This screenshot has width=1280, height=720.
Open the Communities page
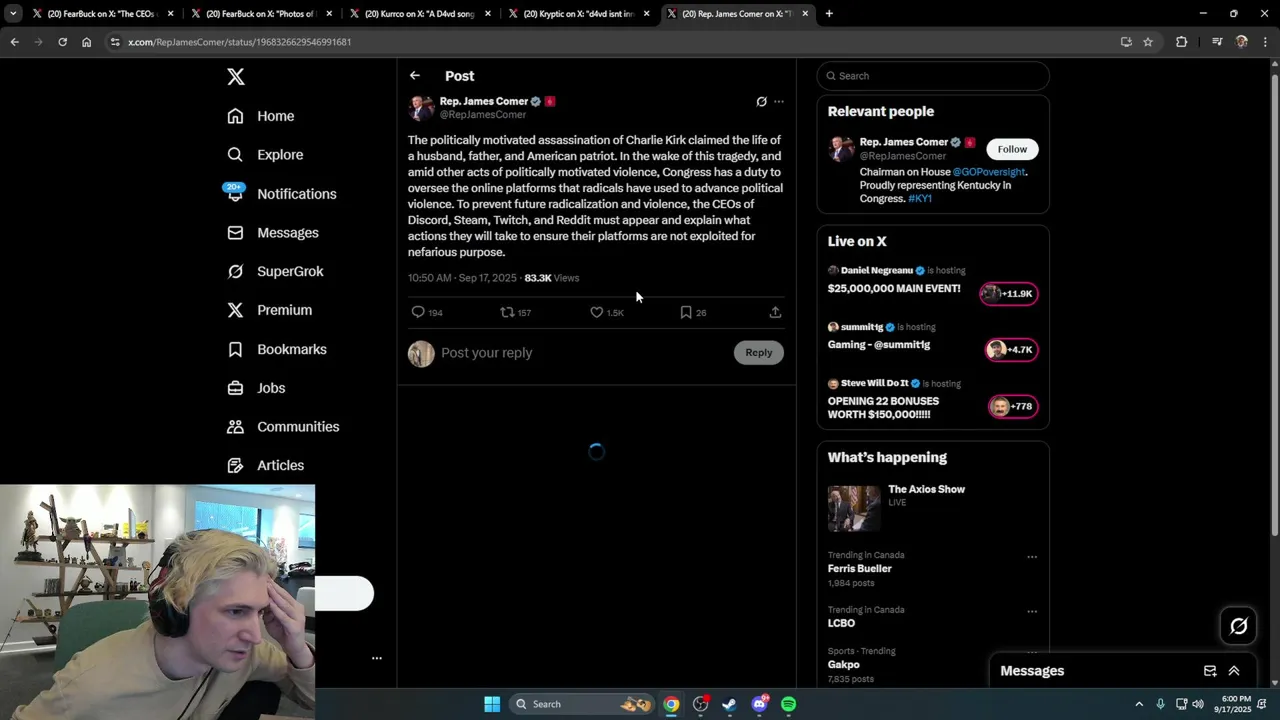(283, 427)
